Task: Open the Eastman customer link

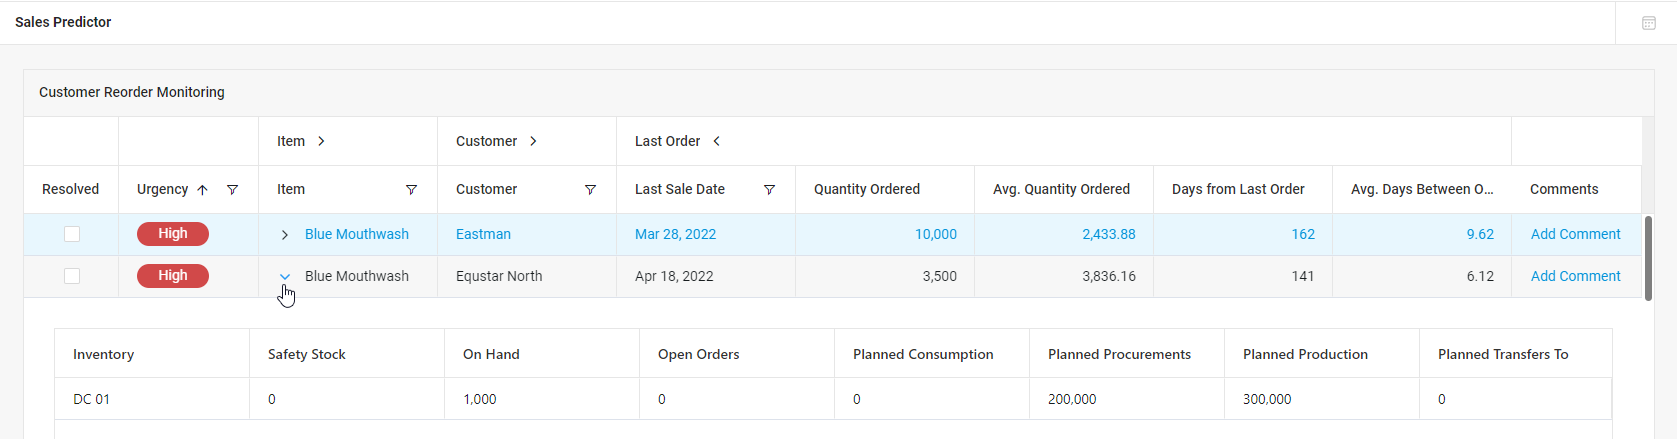Action: 483,234
